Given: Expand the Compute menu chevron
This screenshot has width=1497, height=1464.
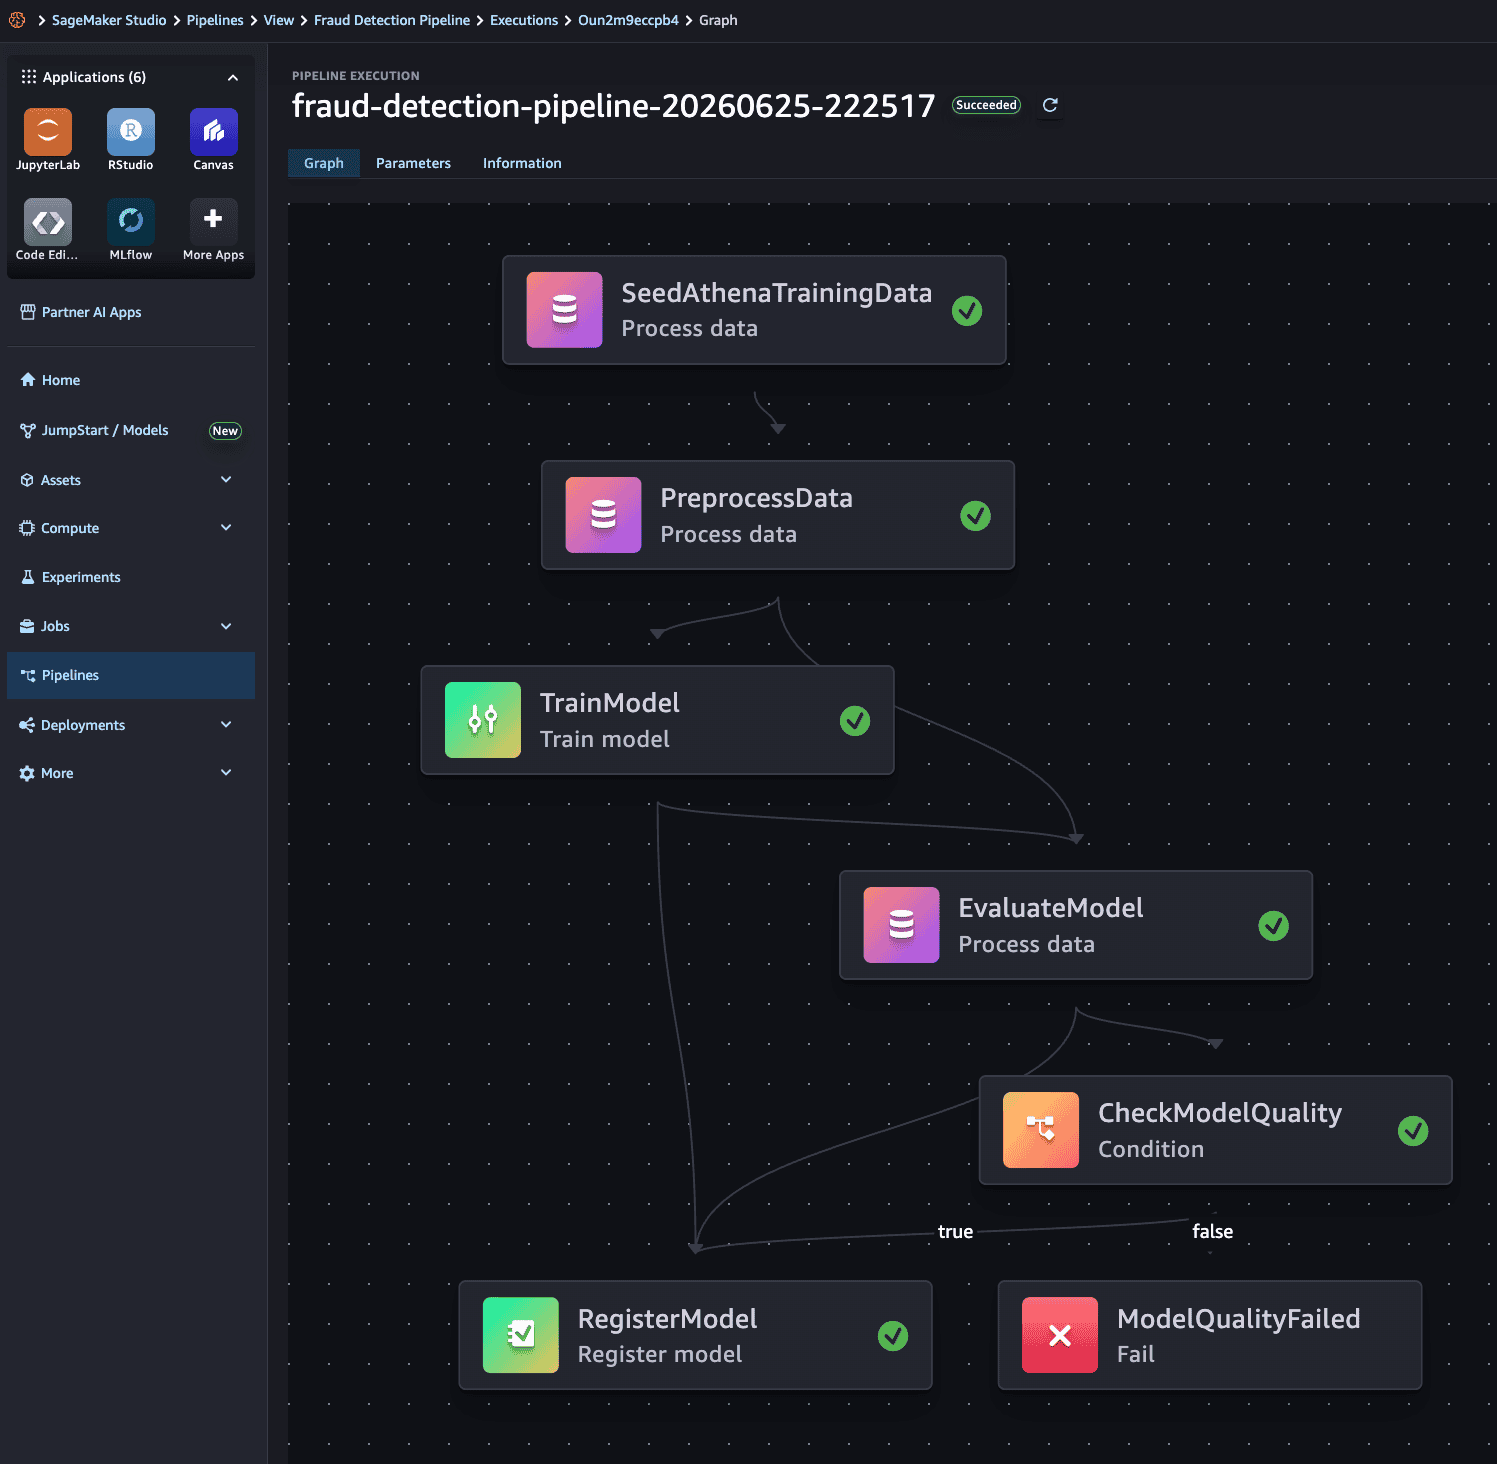Looking at the screenshot, I should click(x=226, y=528).
